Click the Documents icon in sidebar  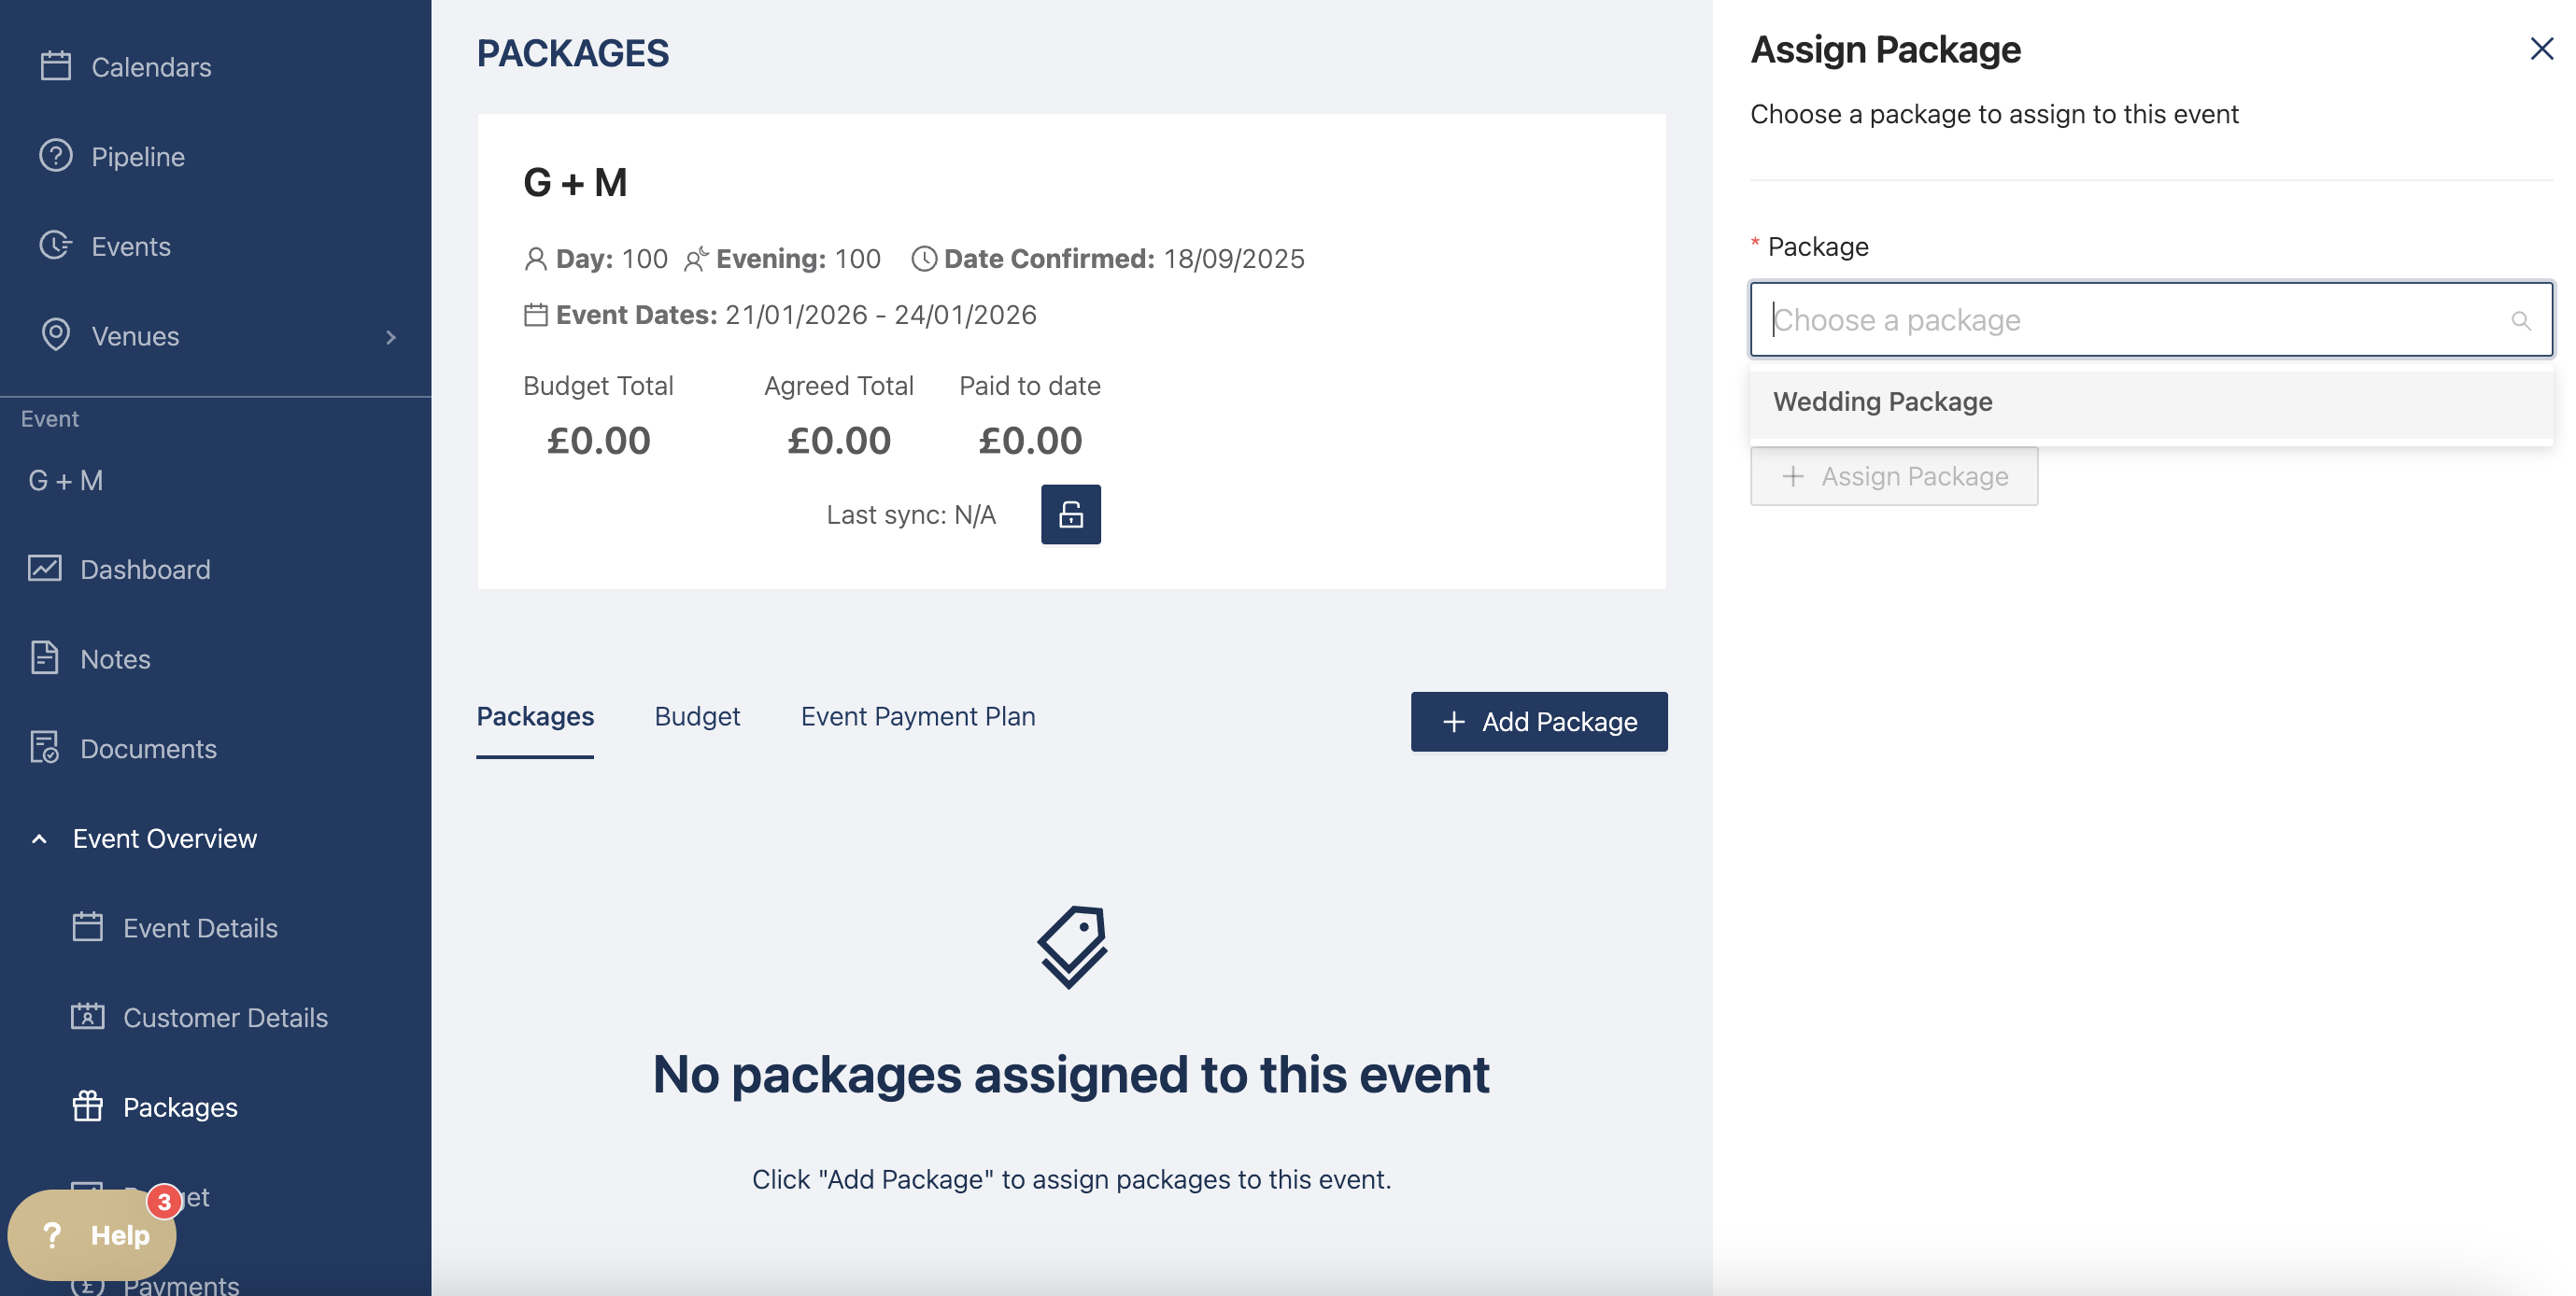pos(45,748)
